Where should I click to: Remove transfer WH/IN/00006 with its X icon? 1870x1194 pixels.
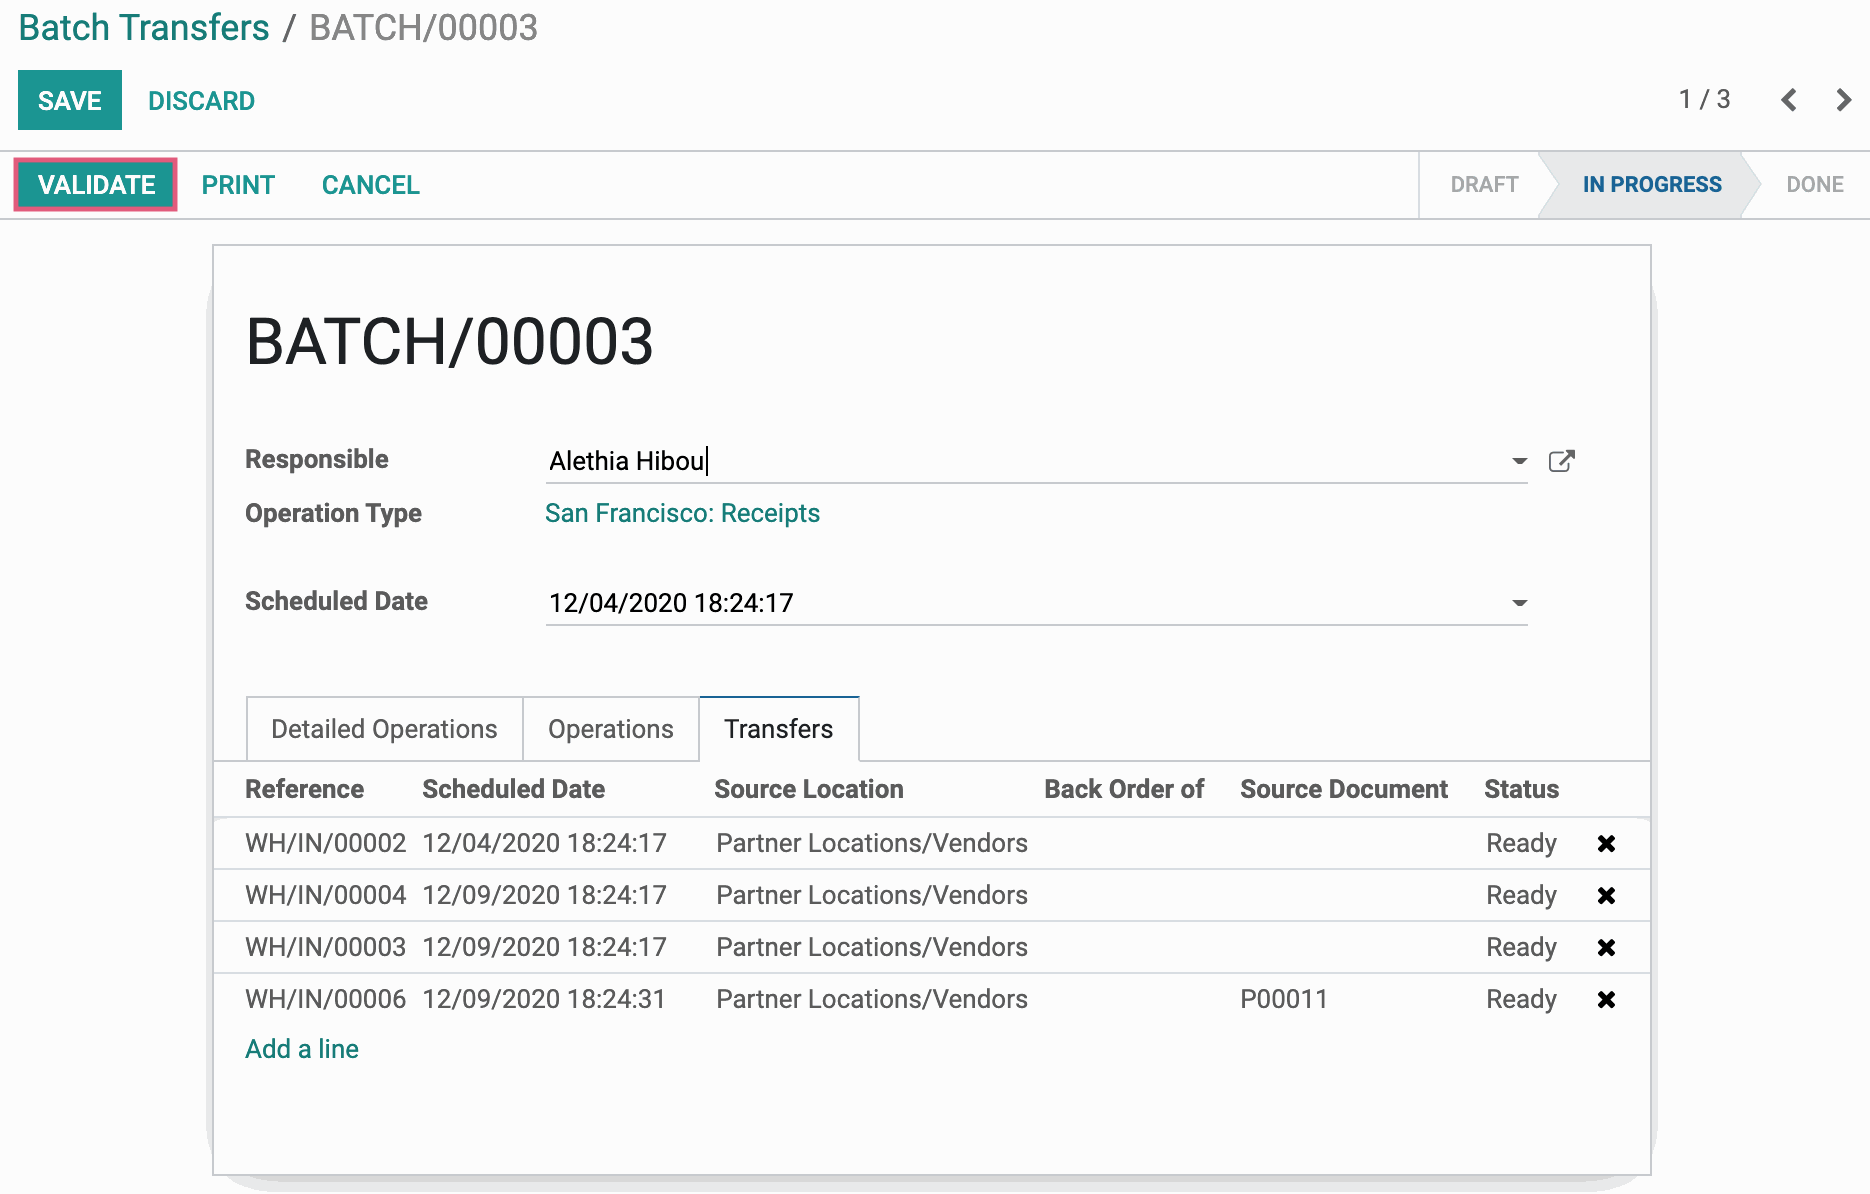1606,1000
